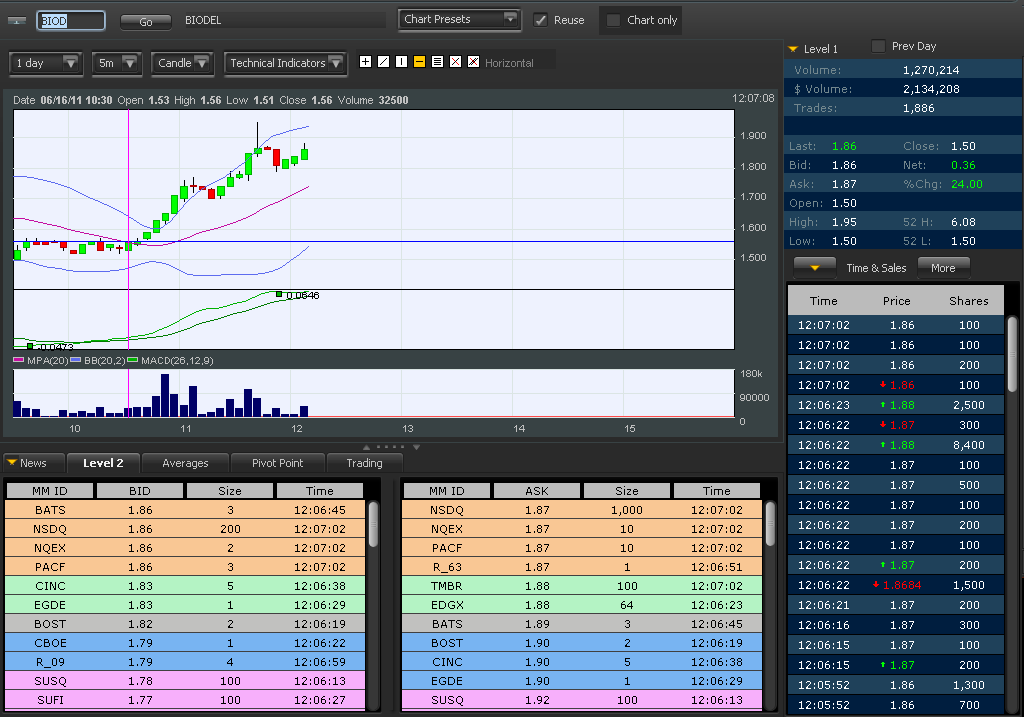Click the magenta MPA(20) legend swatch
The width and height of the screenshot is (1024, 717).
[18, 360]
